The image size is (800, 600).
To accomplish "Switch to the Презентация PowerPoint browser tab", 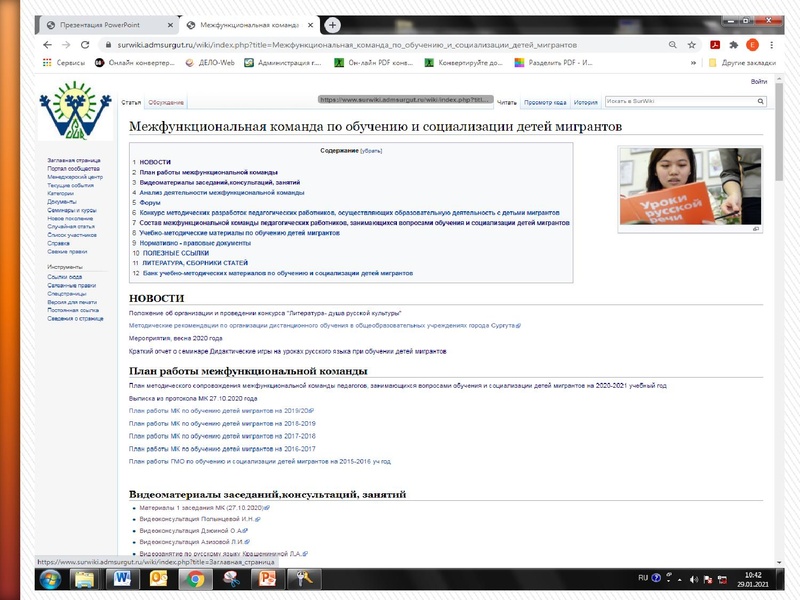I will click(x=107, y=25).
